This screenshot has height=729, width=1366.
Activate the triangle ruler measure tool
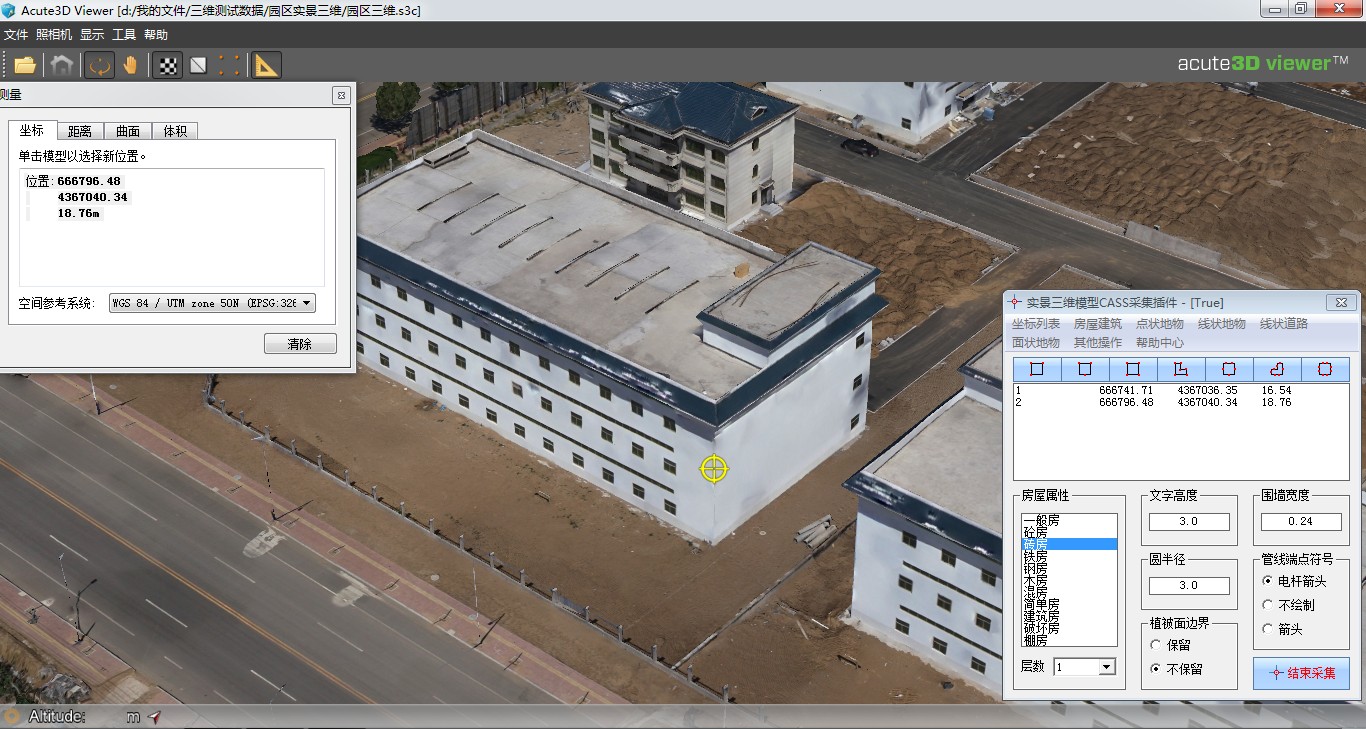click(x=266, y=65)
